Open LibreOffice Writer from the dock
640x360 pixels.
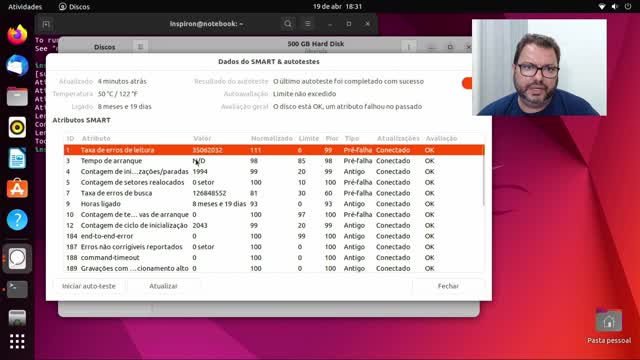tap(17, 158)
